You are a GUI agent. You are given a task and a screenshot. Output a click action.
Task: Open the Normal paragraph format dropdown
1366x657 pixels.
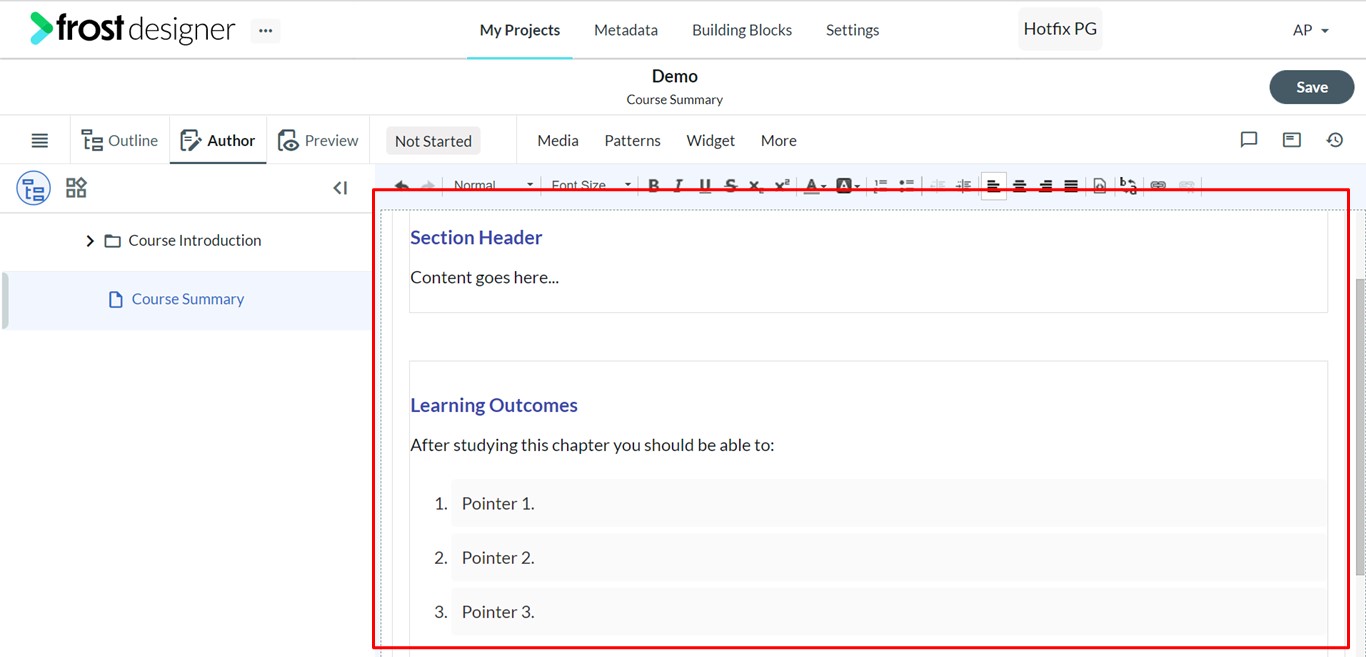point(493,185)
